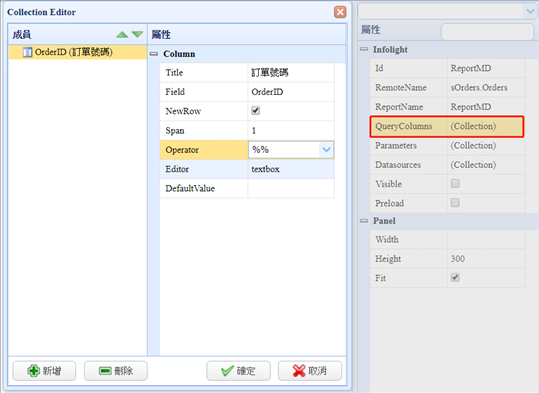Collapse the Panel property group
539x393 pixels.
[364, 221]
